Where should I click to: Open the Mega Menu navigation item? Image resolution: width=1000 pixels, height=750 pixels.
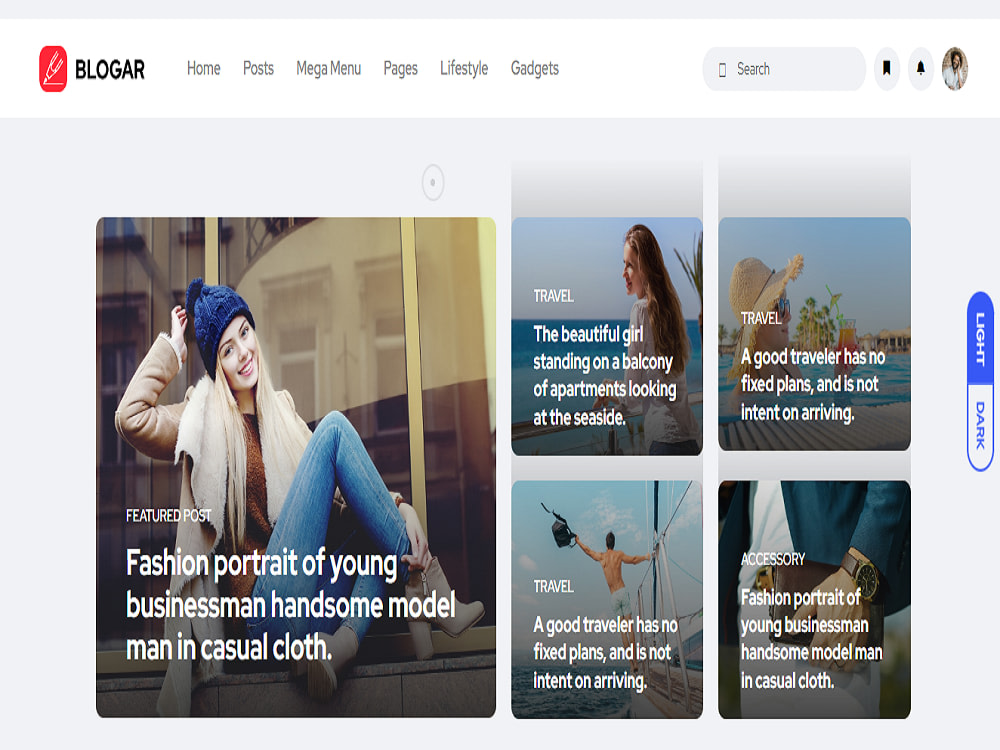point(328,68)
